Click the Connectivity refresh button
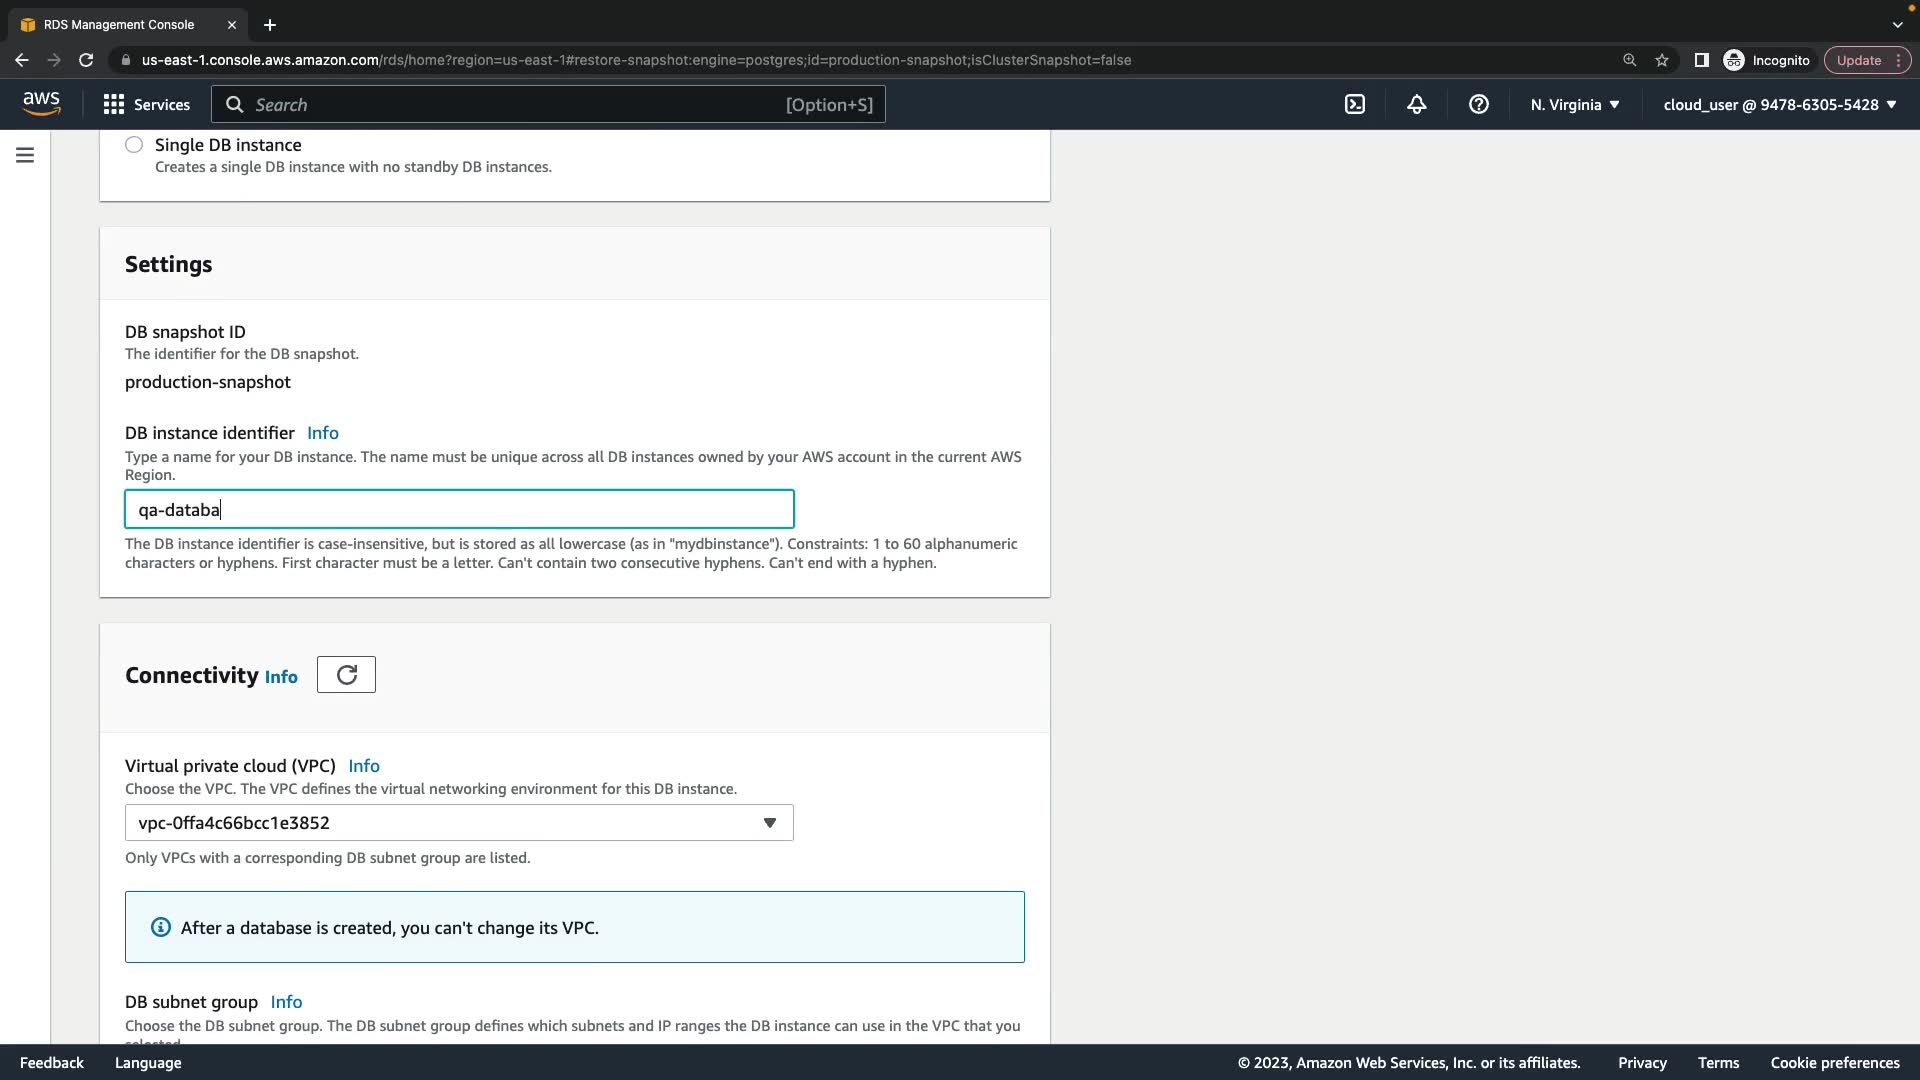The image size is (1920, 1080). coord(346,675)
